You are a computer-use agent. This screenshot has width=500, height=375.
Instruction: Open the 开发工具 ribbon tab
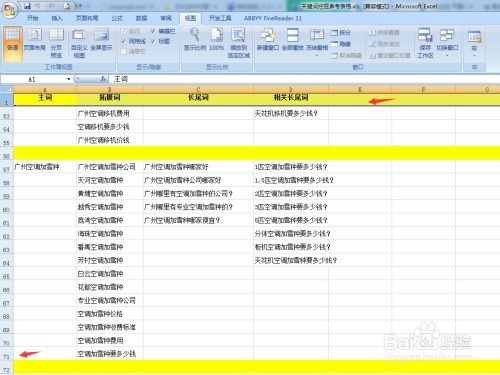(x=220, y=18)
